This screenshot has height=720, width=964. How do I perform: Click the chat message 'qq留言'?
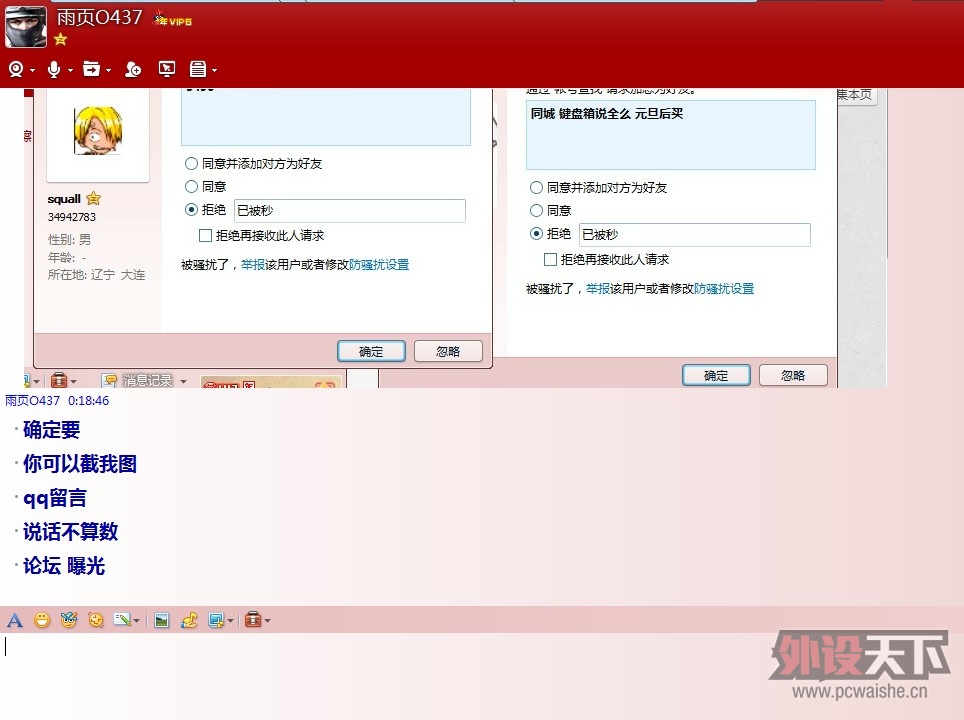[55, 497]
